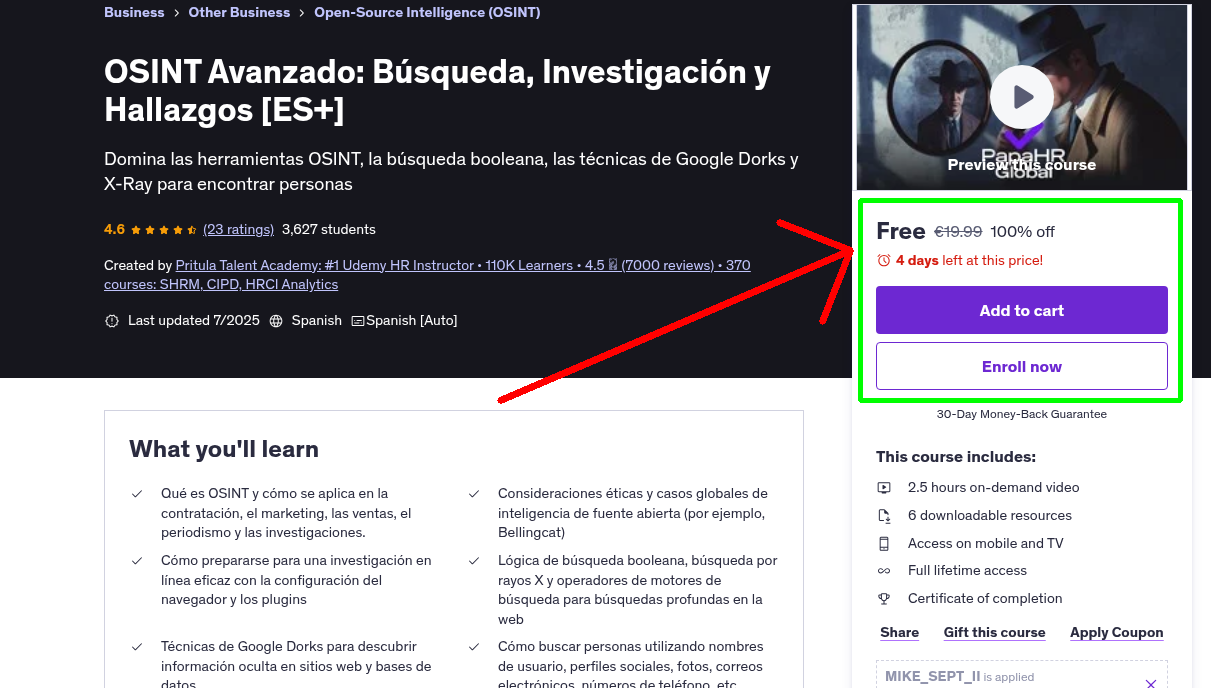Screen dimensions: 1211x688
Task: Click the Enroll now button
Action: coord(1021,366)
